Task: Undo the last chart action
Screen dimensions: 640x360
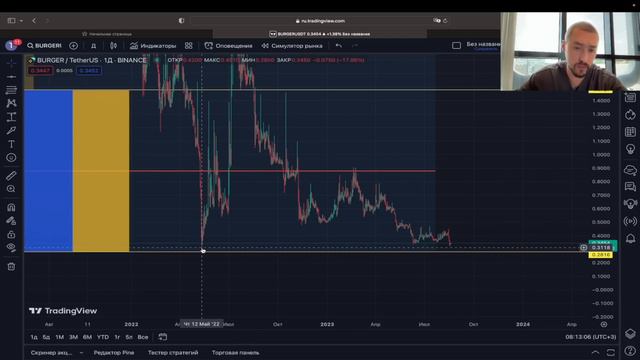Action: pyautogui.click(x=339, y=46)
